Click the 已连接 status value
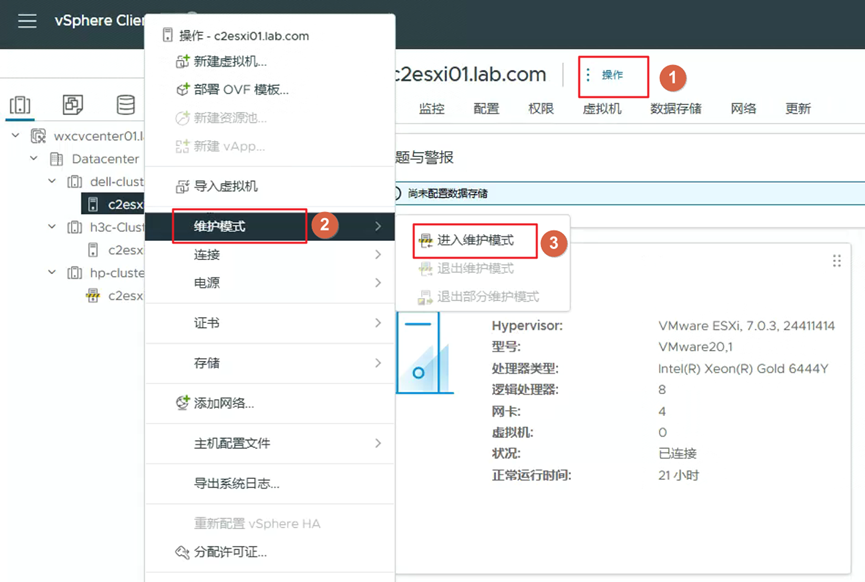The width and height of the screenshot is (865, 582). click(677, 453)
